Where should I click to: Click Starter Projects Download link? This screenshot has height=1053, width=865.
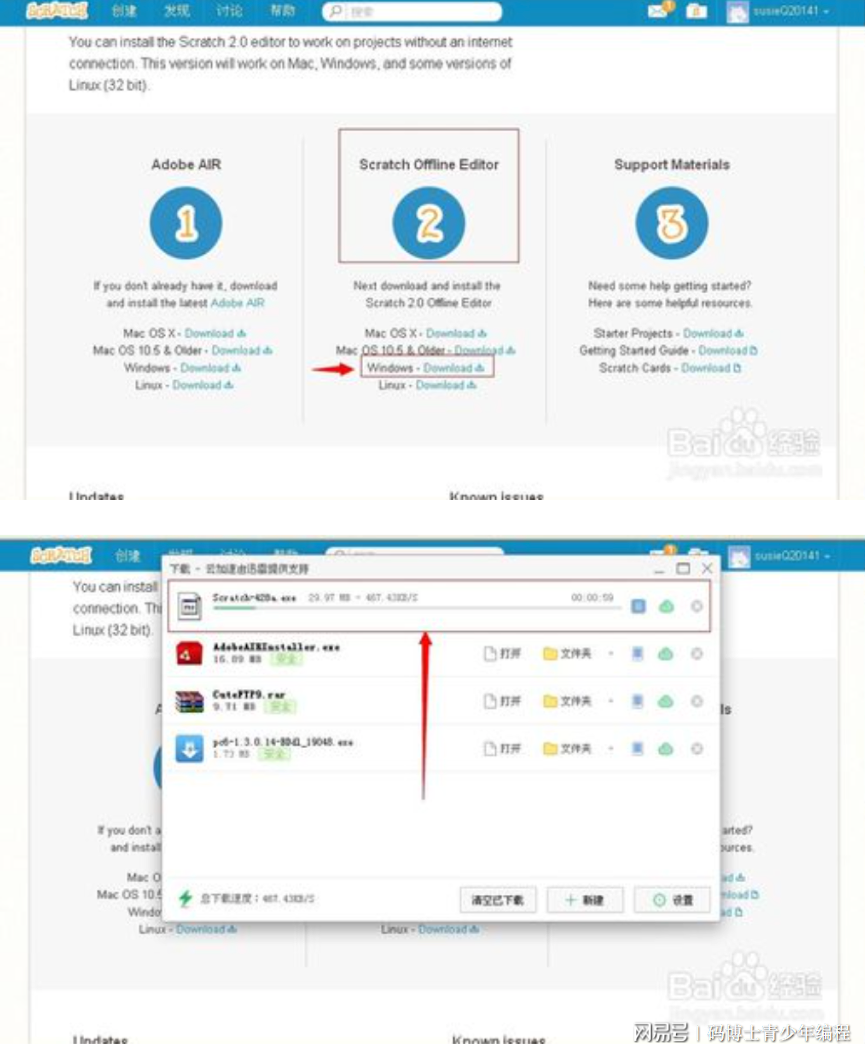point(713,333)
